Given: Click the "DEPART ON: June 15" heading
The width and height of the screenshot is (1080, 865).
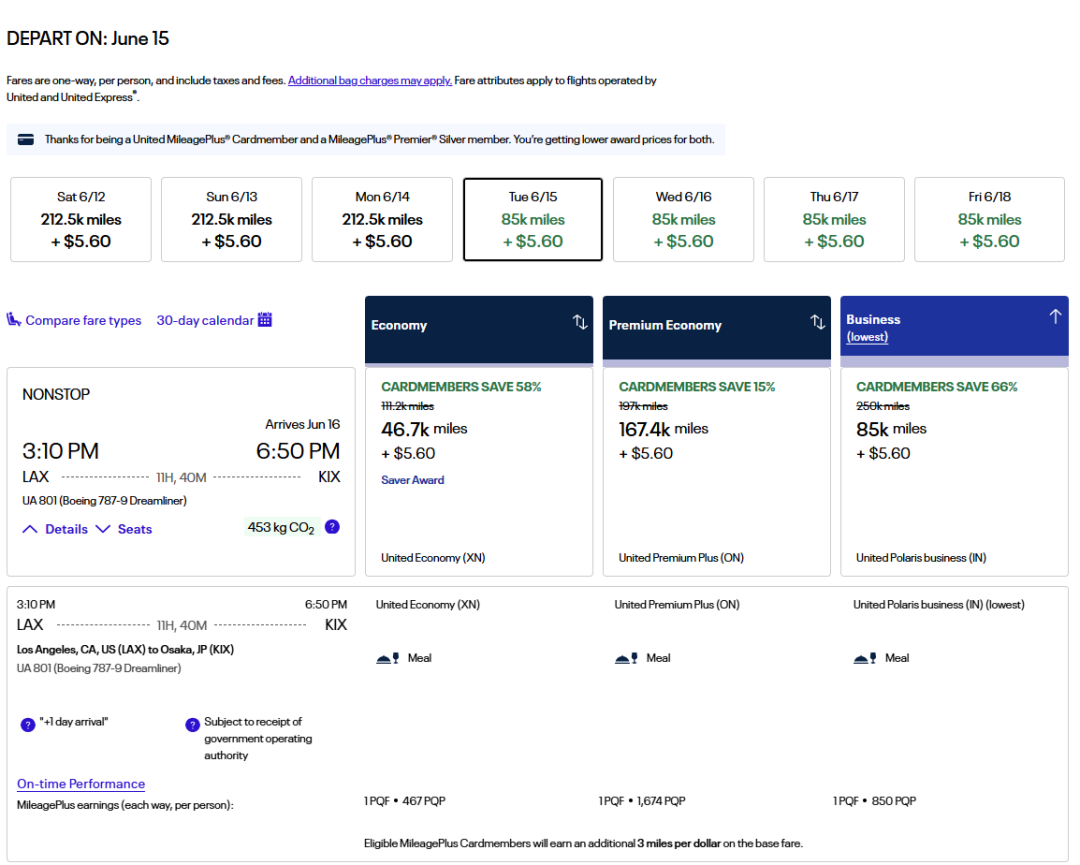Looking at the screenshot, I should coord(87,39).
